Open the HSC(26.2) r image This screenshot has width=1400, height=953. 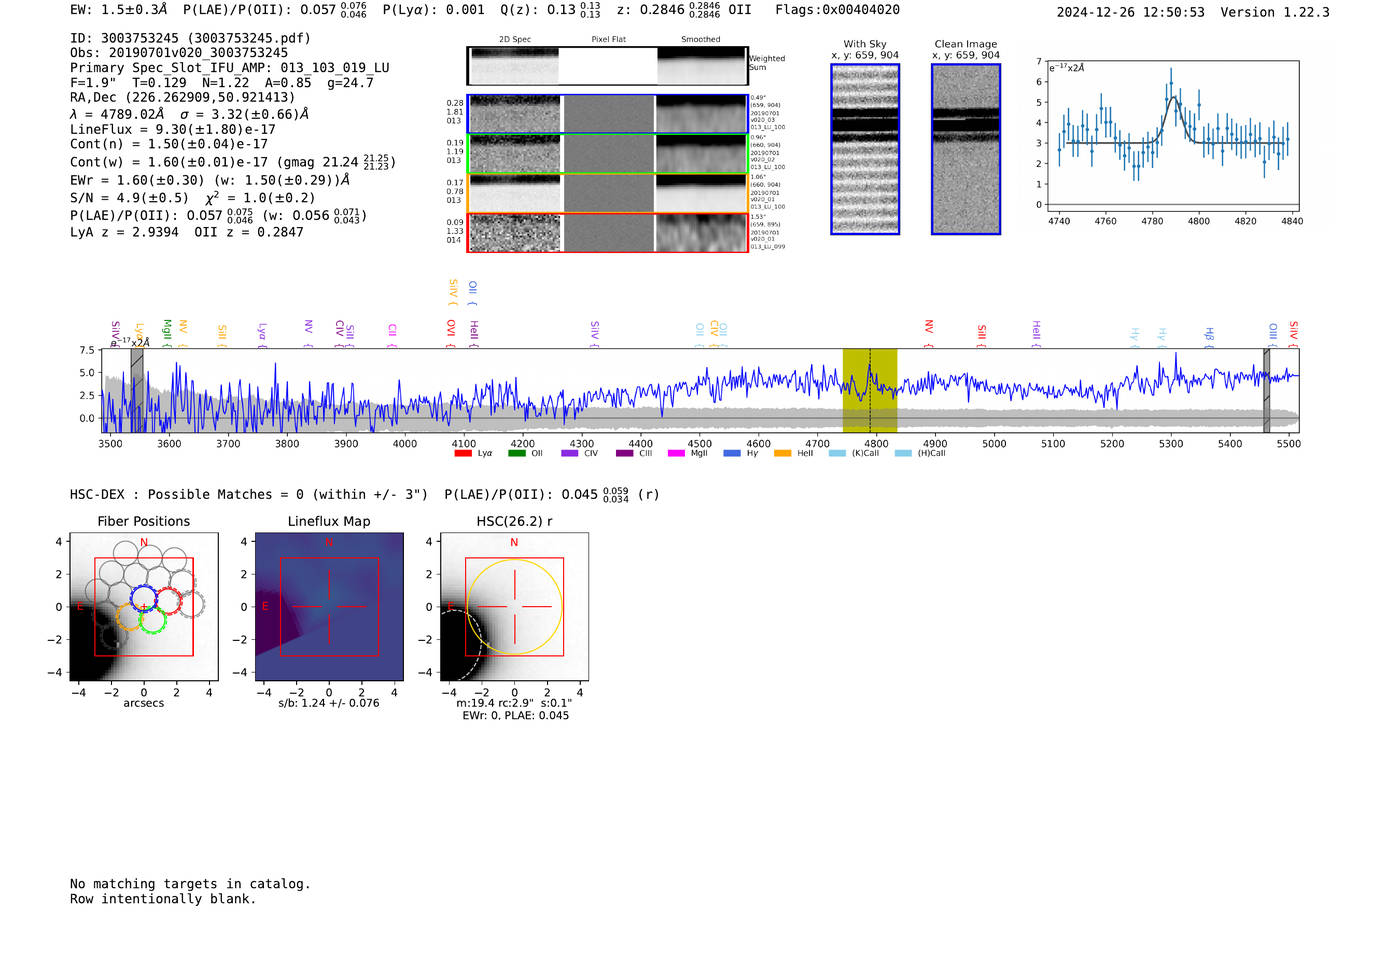tap(514, 607)
